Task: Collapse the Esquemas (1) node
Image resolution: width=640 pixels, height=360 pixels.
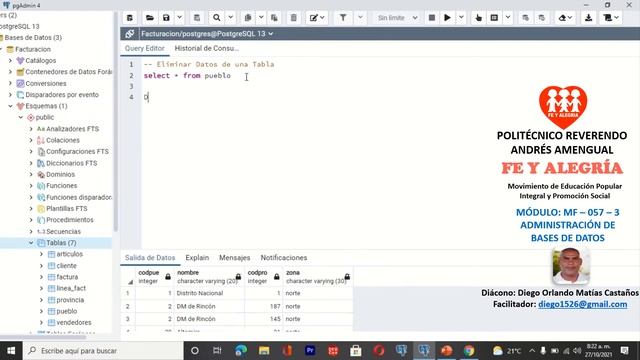Action: click(x=10, y=106)
